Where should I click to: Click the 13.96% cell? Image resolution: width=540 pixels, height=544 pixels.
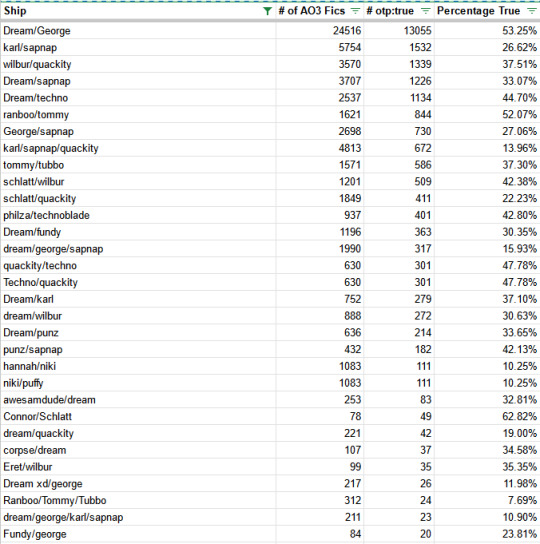(487, 148)
